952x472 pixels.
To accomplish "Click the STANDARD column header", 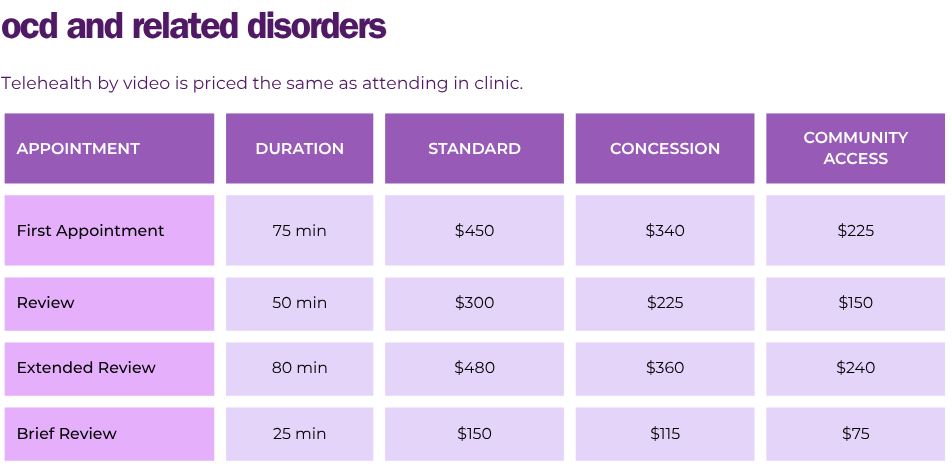I will (474, 148).
